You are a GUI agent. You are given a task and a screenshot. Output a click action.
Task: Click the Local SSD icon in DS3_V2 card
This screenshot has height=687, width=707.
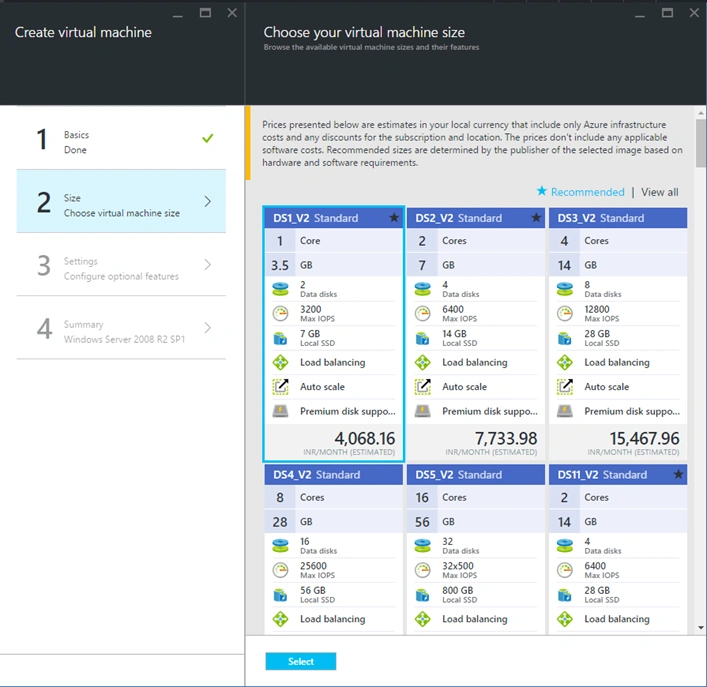(x=565, y=338)
